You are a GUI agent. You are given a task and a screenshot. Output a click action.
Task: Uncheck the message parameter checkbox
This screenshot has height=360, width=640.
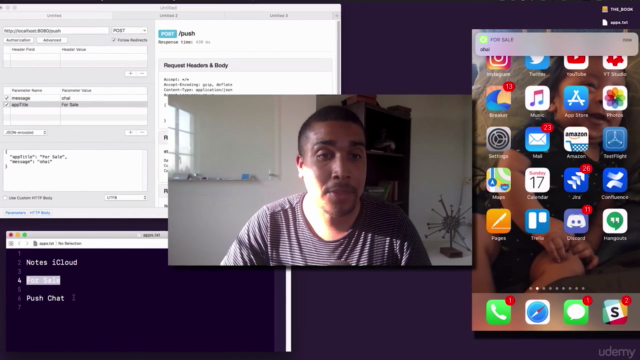[x=7, y=98]
